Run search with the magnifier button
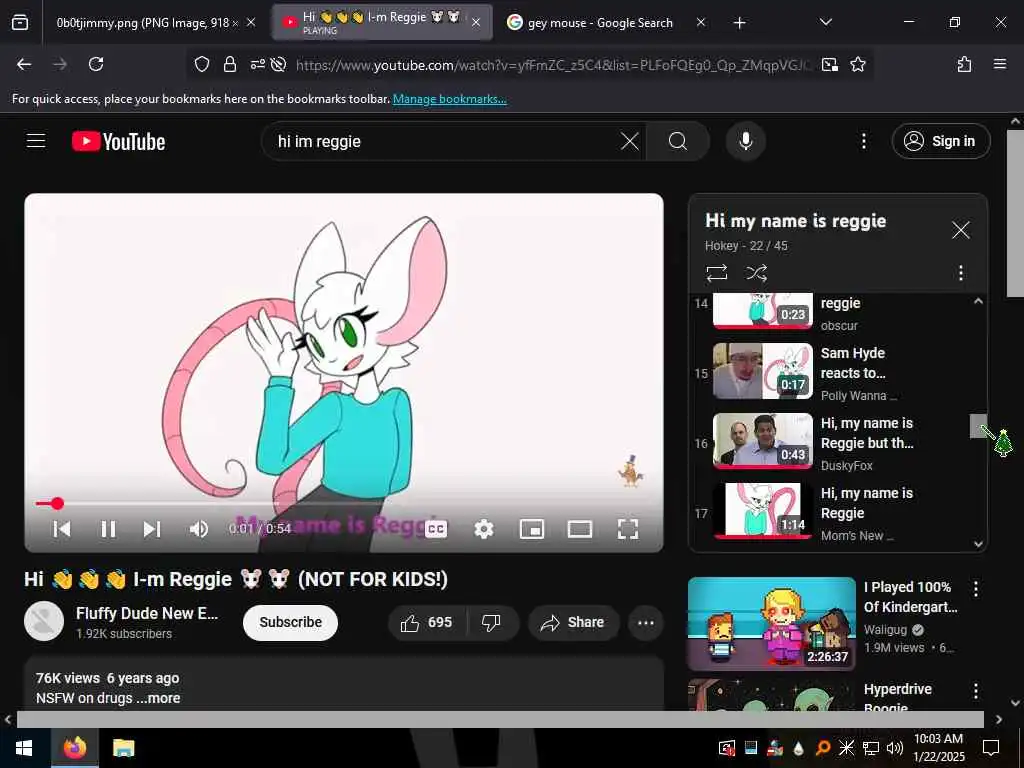This screenshot has height=768, width=1024. 678,141
